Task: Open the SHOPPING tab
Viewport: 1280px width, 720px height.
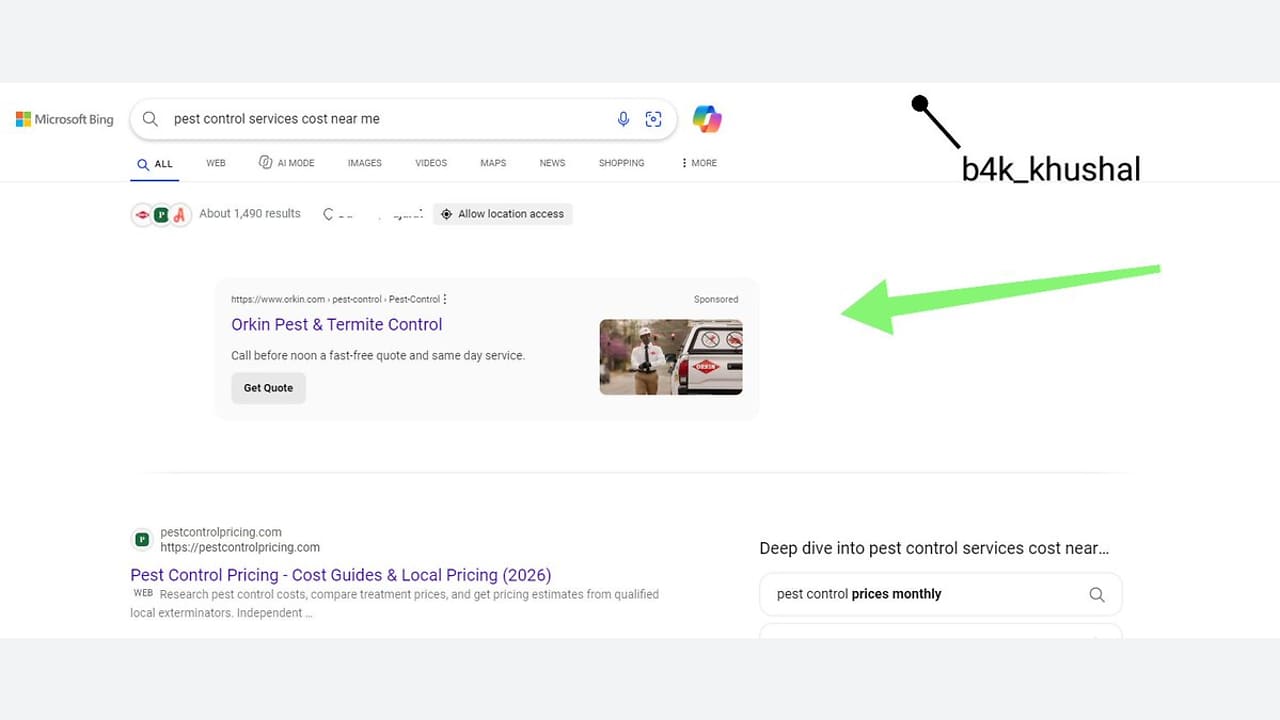Action: (x=621, y=163)
